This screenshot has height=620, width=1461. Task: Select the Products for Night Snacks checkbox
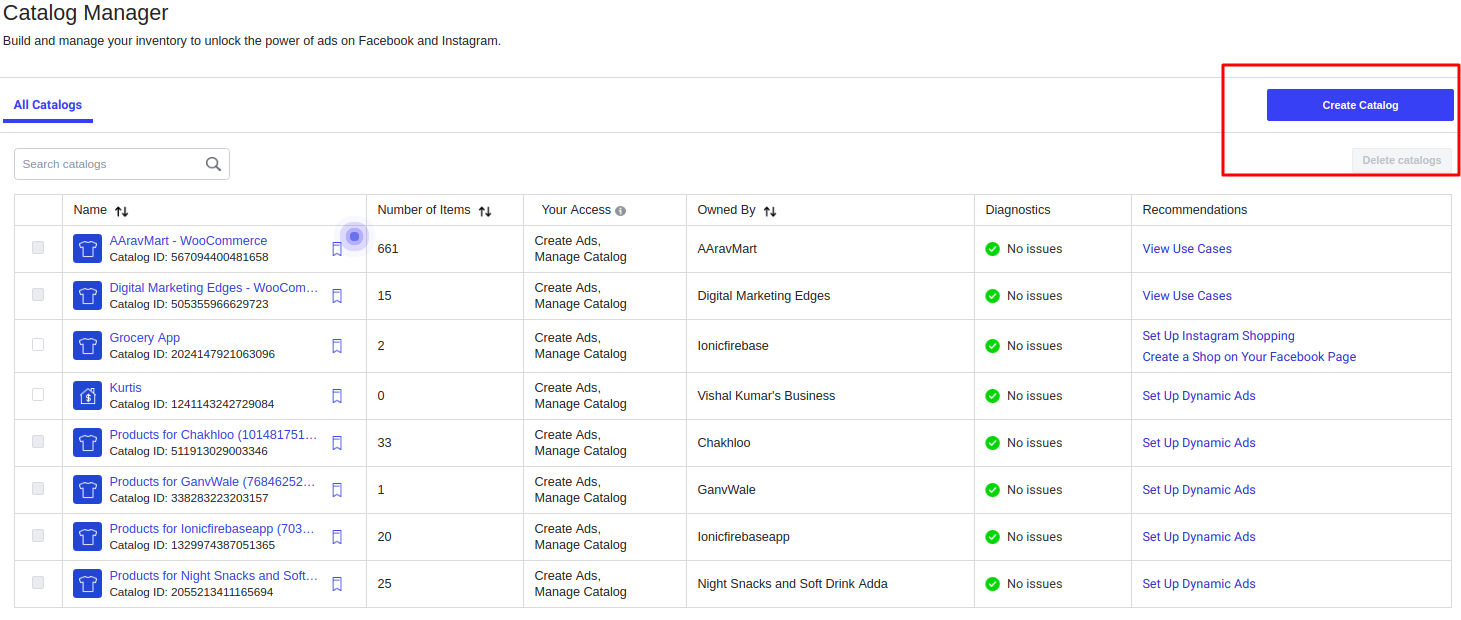[x=38, y=582]
